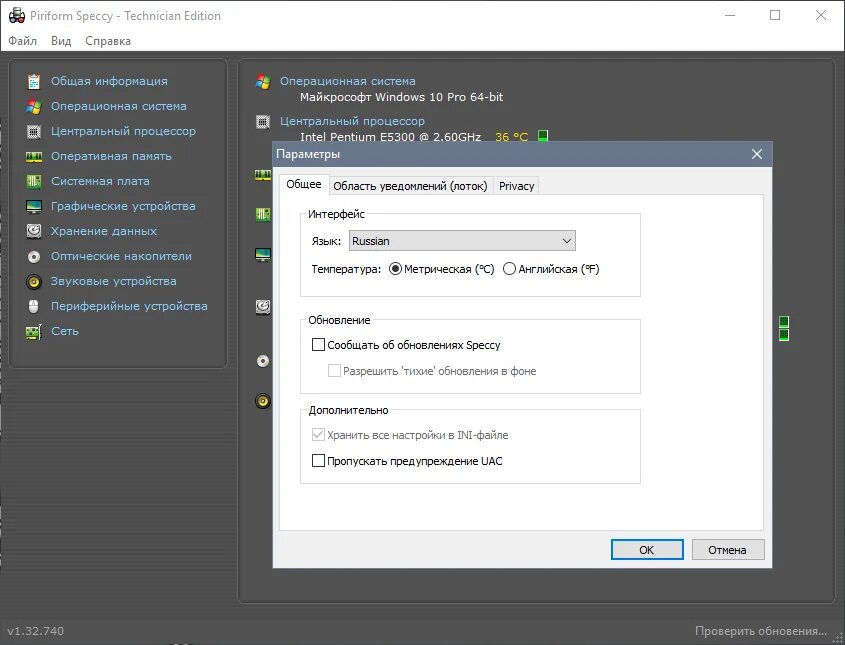Click the "36 °C" temperature value
Viewport: 845px width, 645px height.
tap(511, 137)
